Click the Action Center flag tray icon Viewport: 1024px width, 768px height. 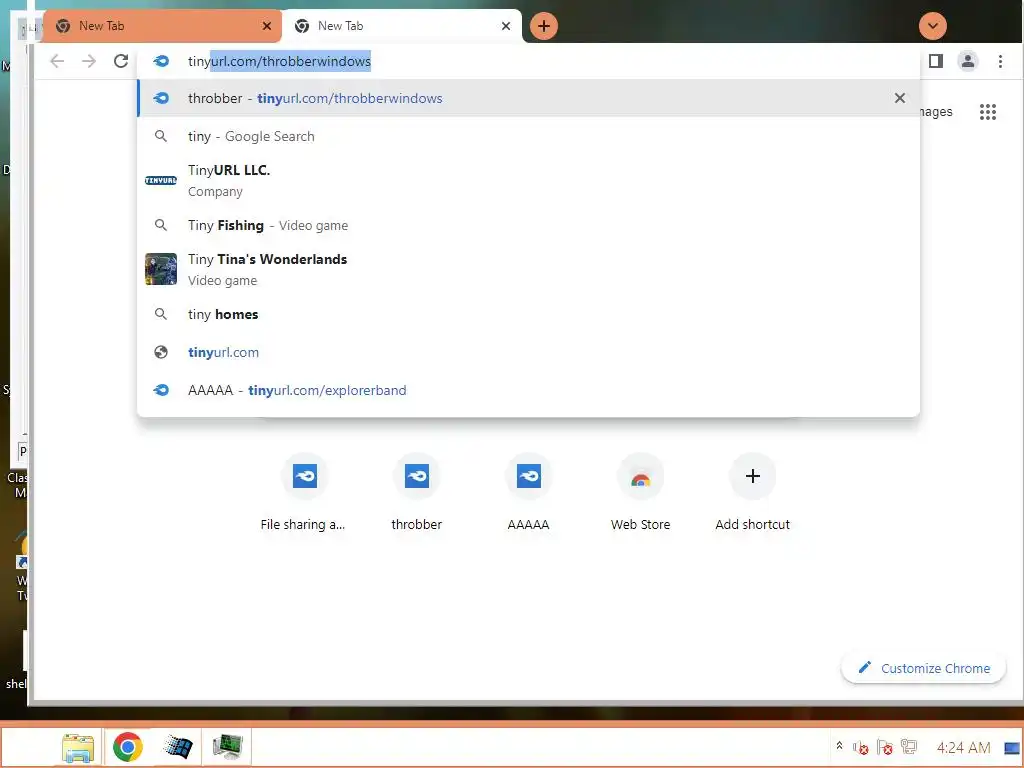(885, 747)
